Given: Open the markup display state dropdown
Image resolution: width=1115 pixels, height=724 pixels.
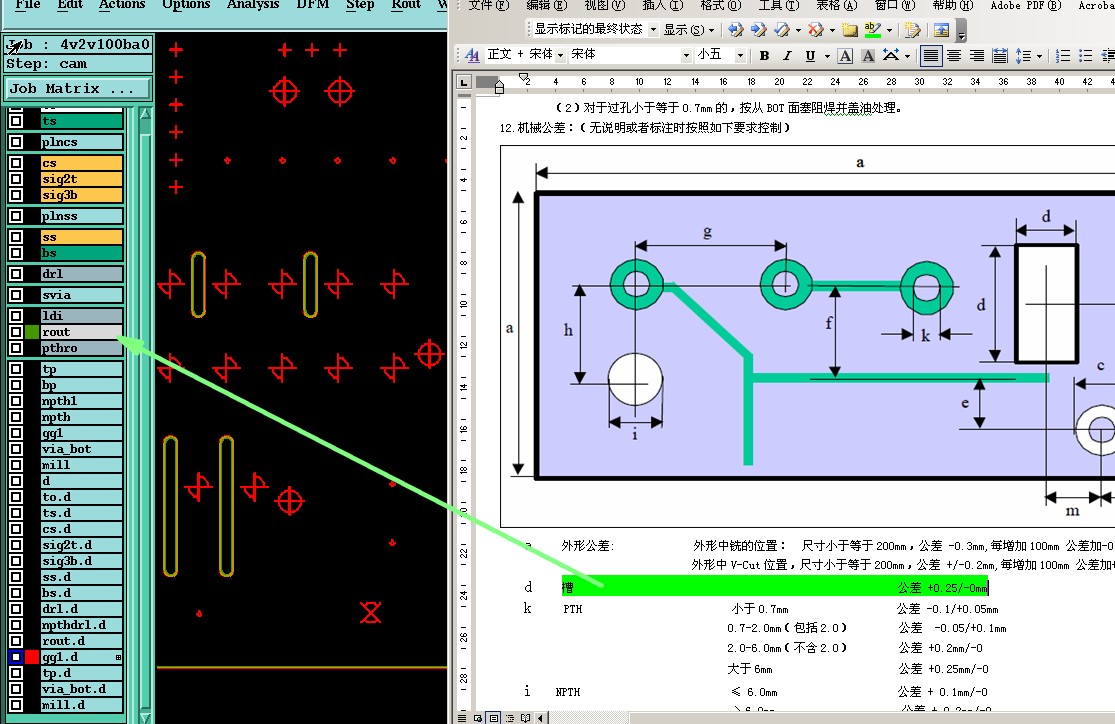Looking at the screenshot, I should click(653, 30).
